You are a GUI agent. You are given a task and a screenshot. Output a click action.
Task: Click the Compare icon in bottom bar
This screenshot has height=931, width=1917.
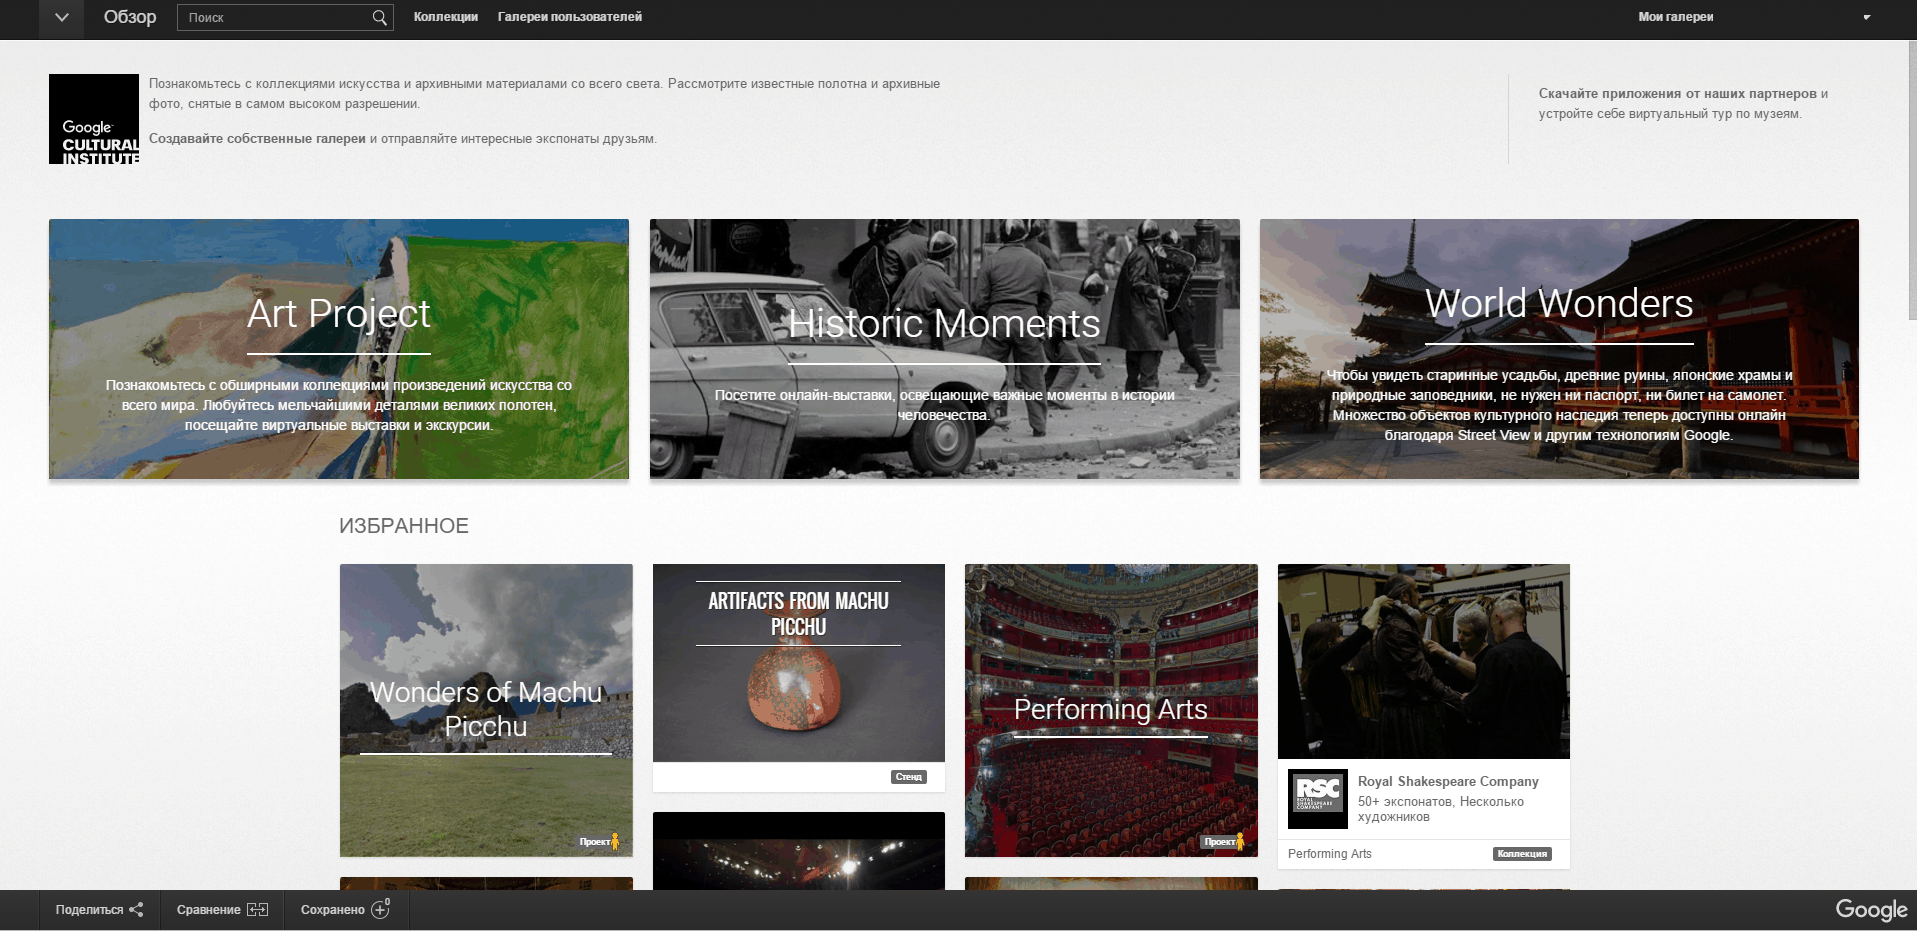[x=257, y=909]
